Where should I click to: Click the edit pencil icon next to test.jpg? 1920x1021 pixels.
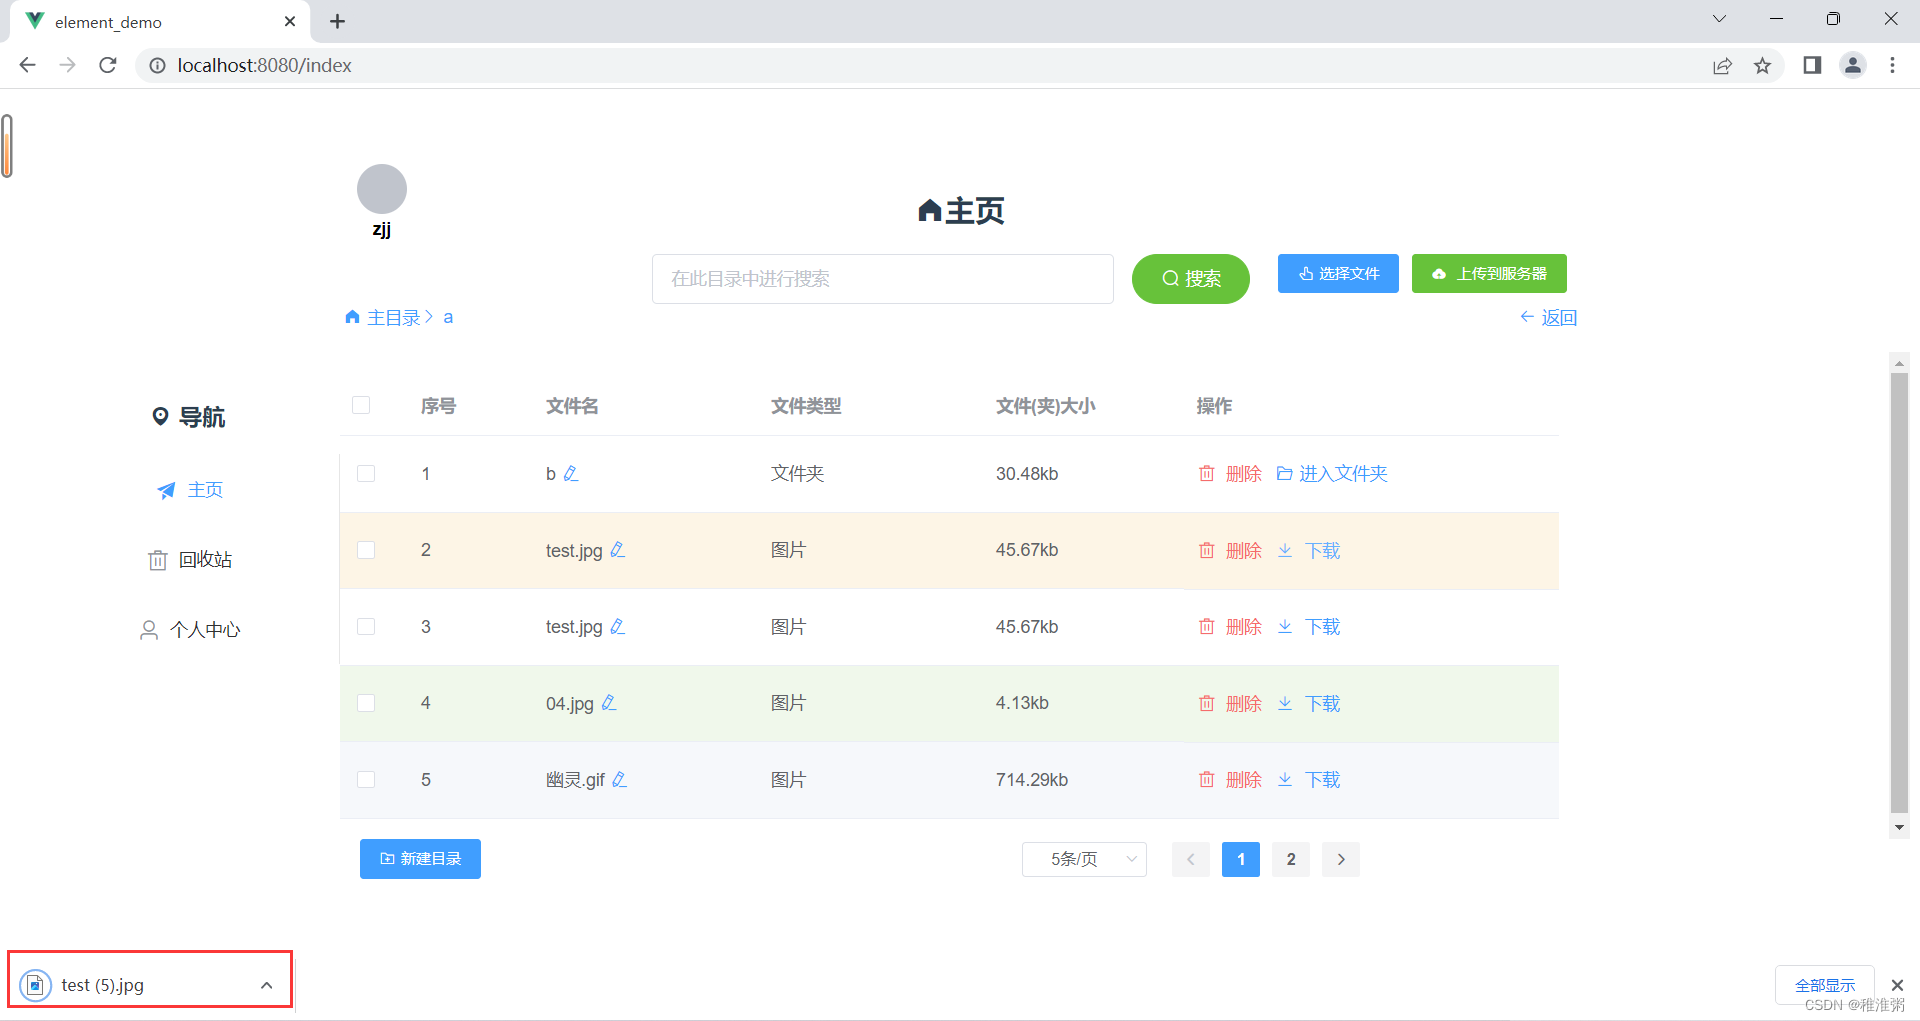617,549
